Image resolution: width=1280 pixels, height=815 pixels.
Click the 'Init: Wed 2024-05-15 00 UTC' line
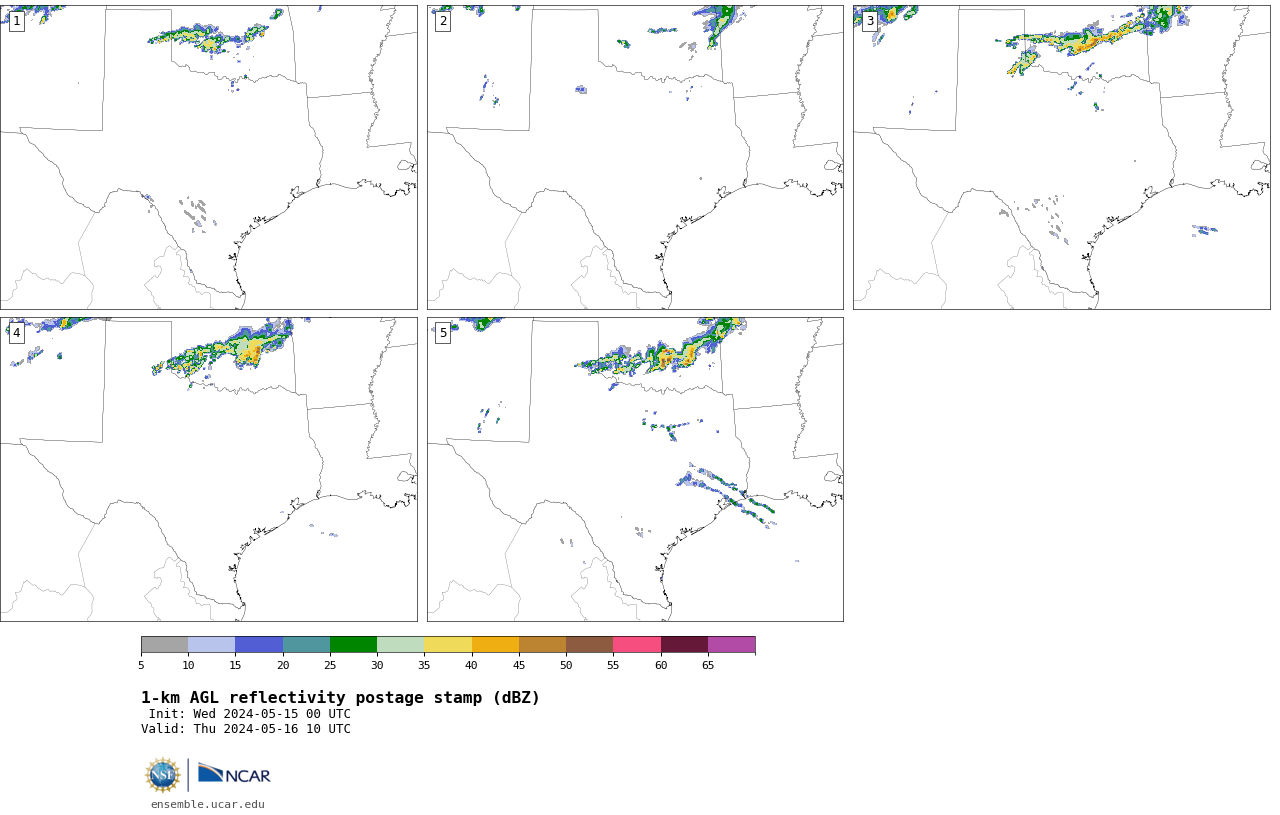[250, 714]
